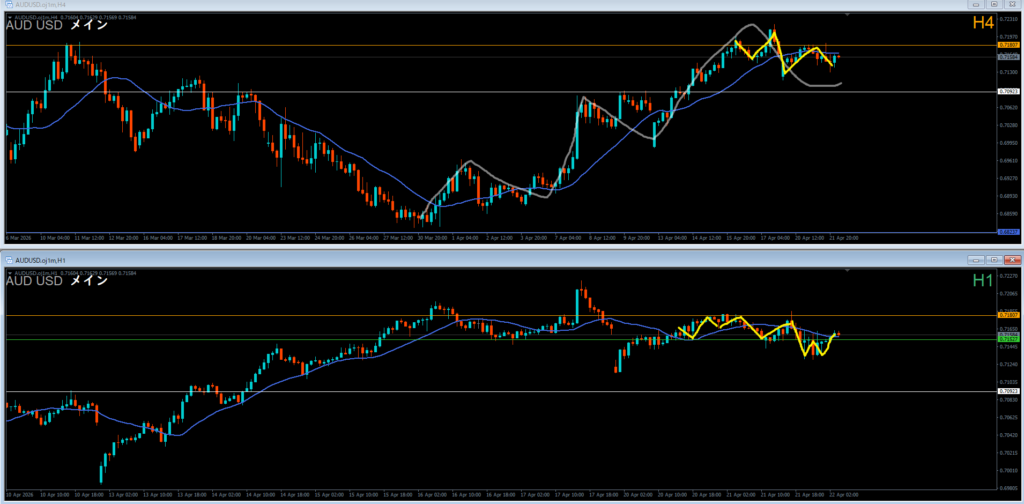Click the orange 0.71807 price tag on H4
The width and height of the screenshot is (1024, 504).
[1008, 46]
